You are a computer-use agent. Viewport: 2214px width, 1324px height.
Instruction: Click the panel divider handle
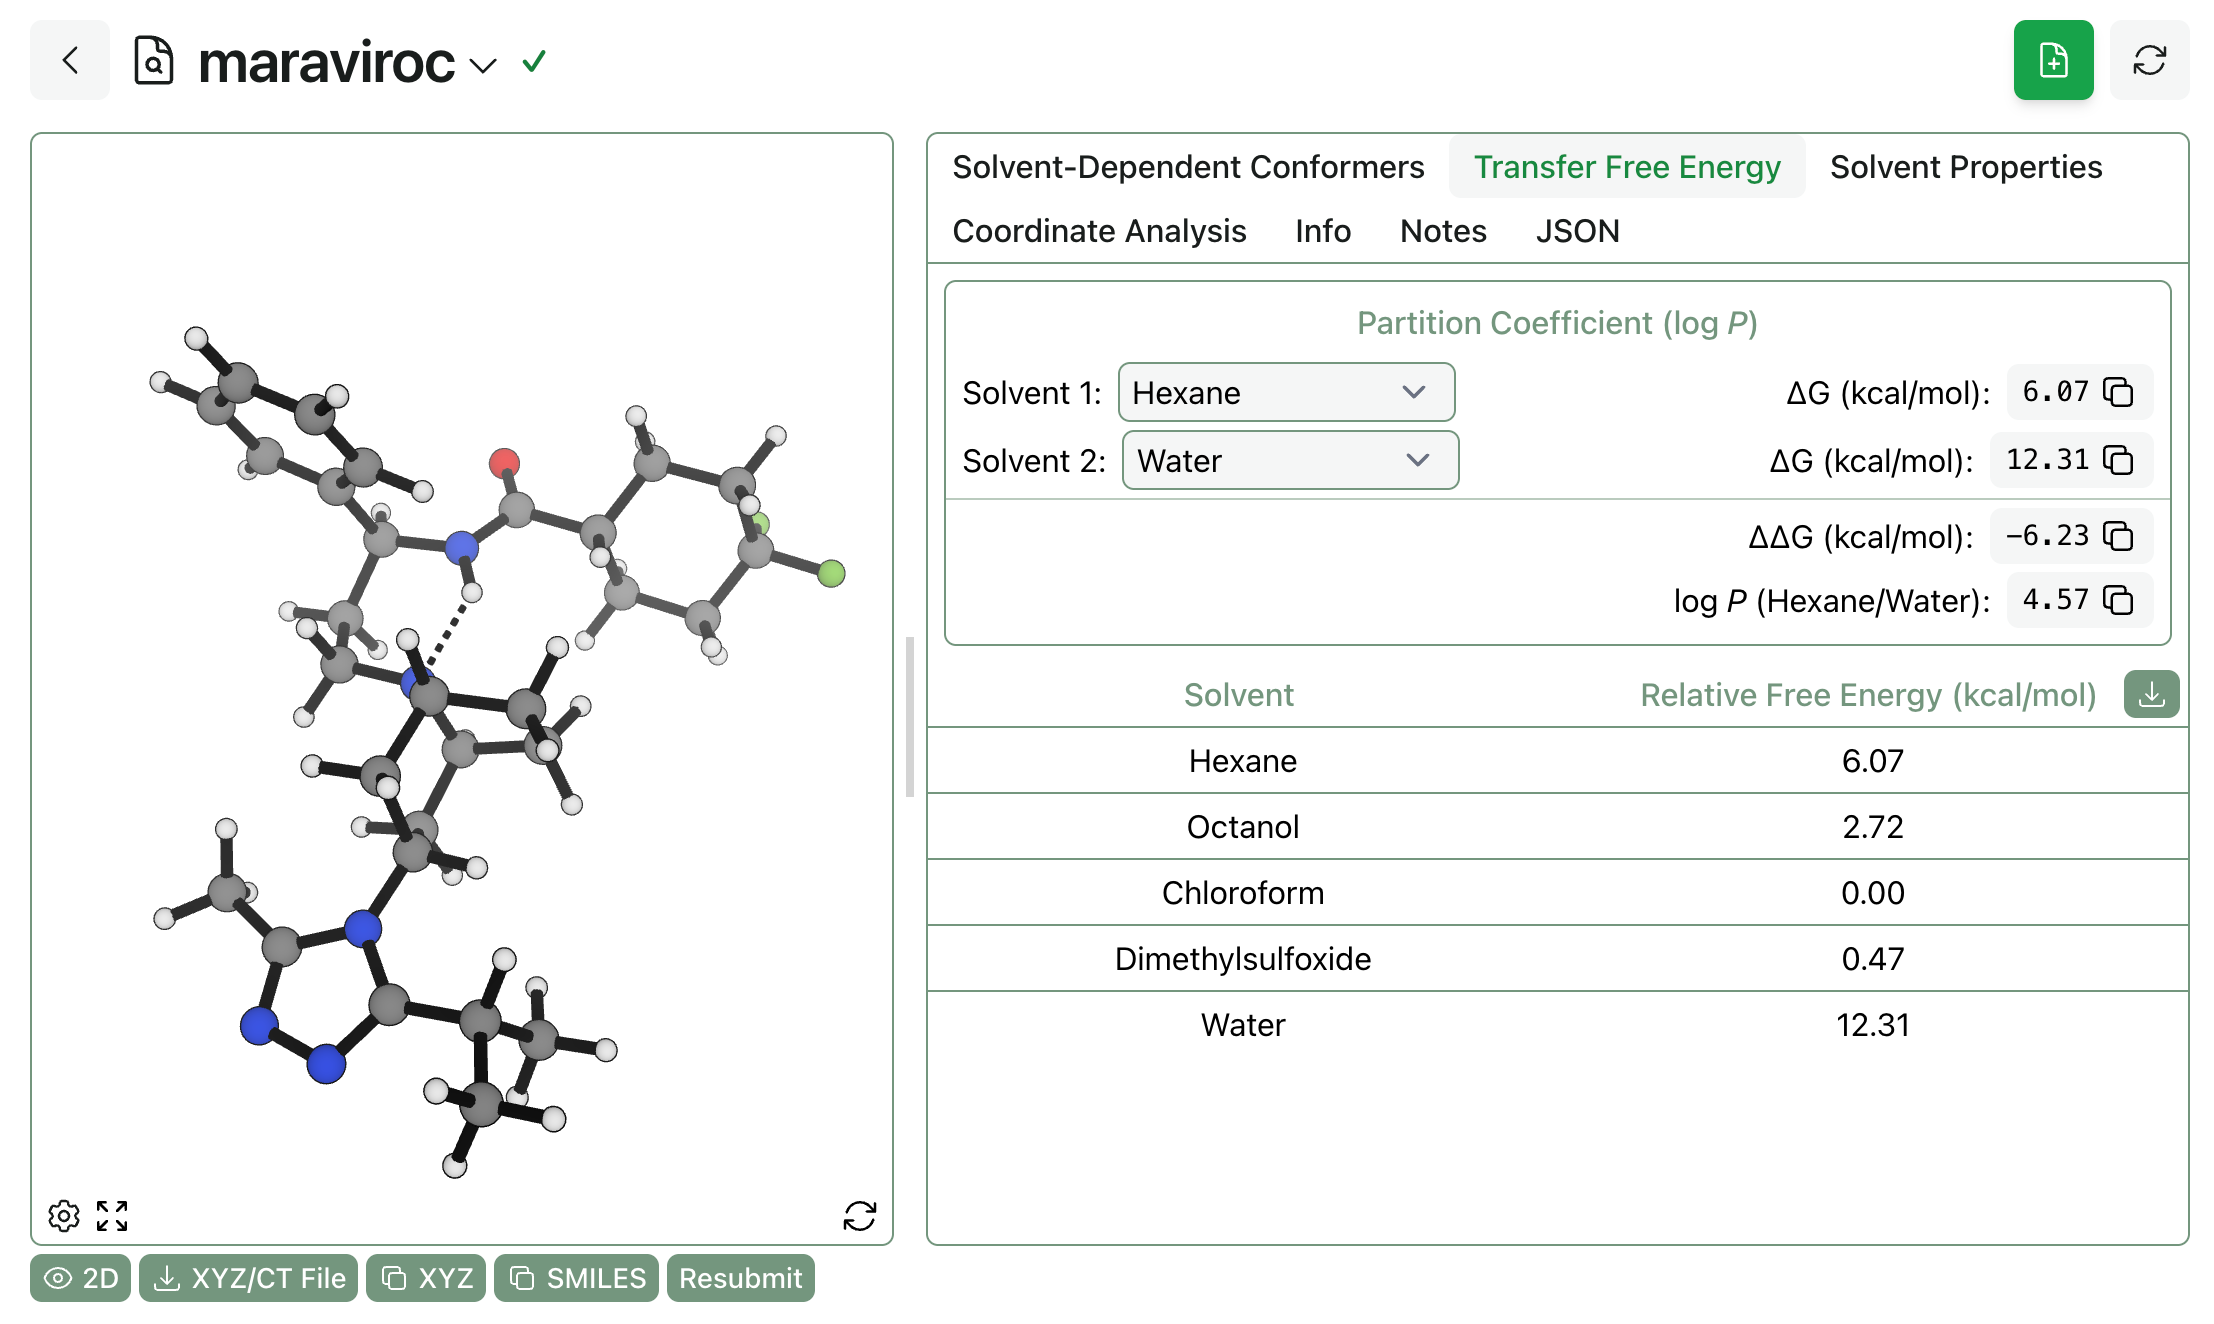tap(909, 716)
